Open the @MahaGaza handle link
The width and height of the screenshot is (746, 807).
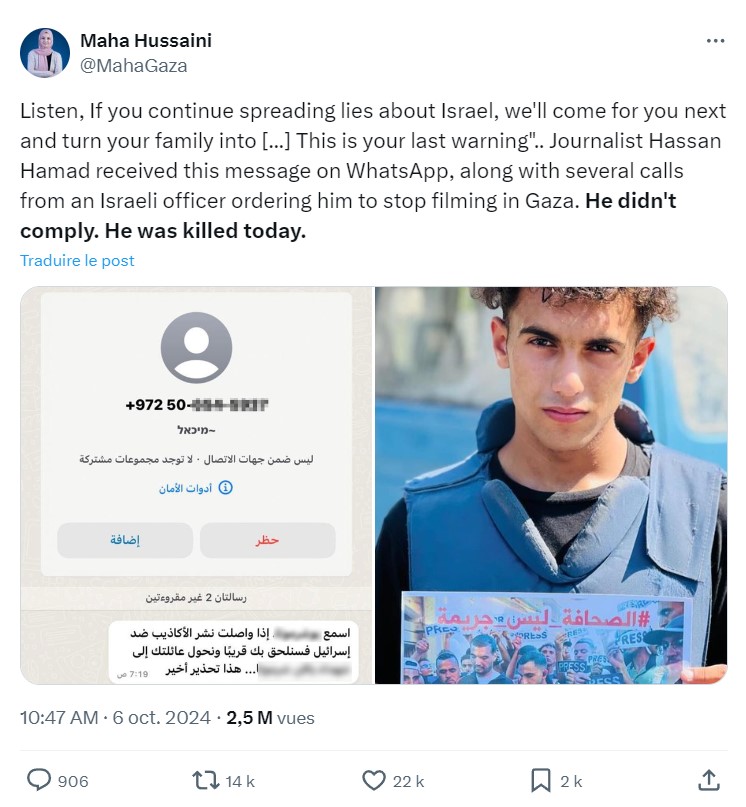pyautogui.click(x=134, y=66)
